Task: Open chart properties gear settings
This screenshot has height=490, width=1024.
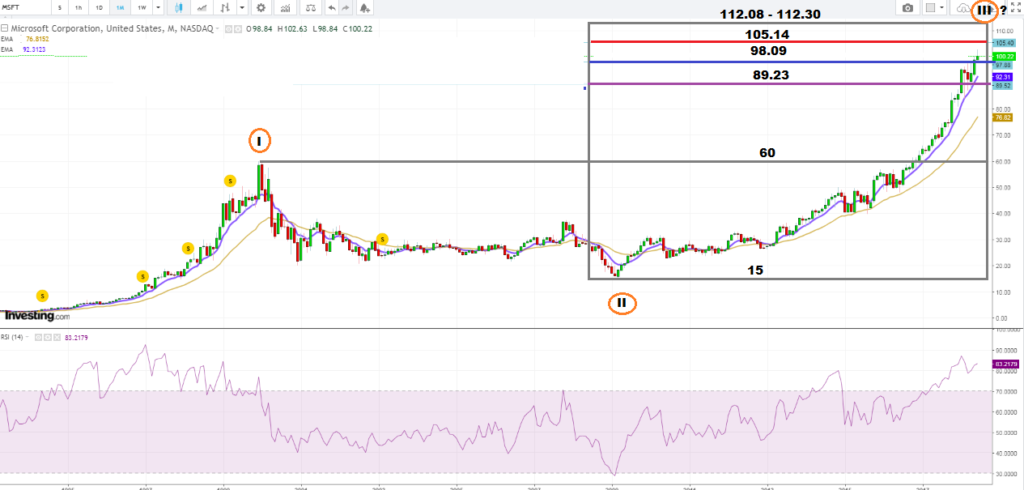Action: [x=261, y=8]
